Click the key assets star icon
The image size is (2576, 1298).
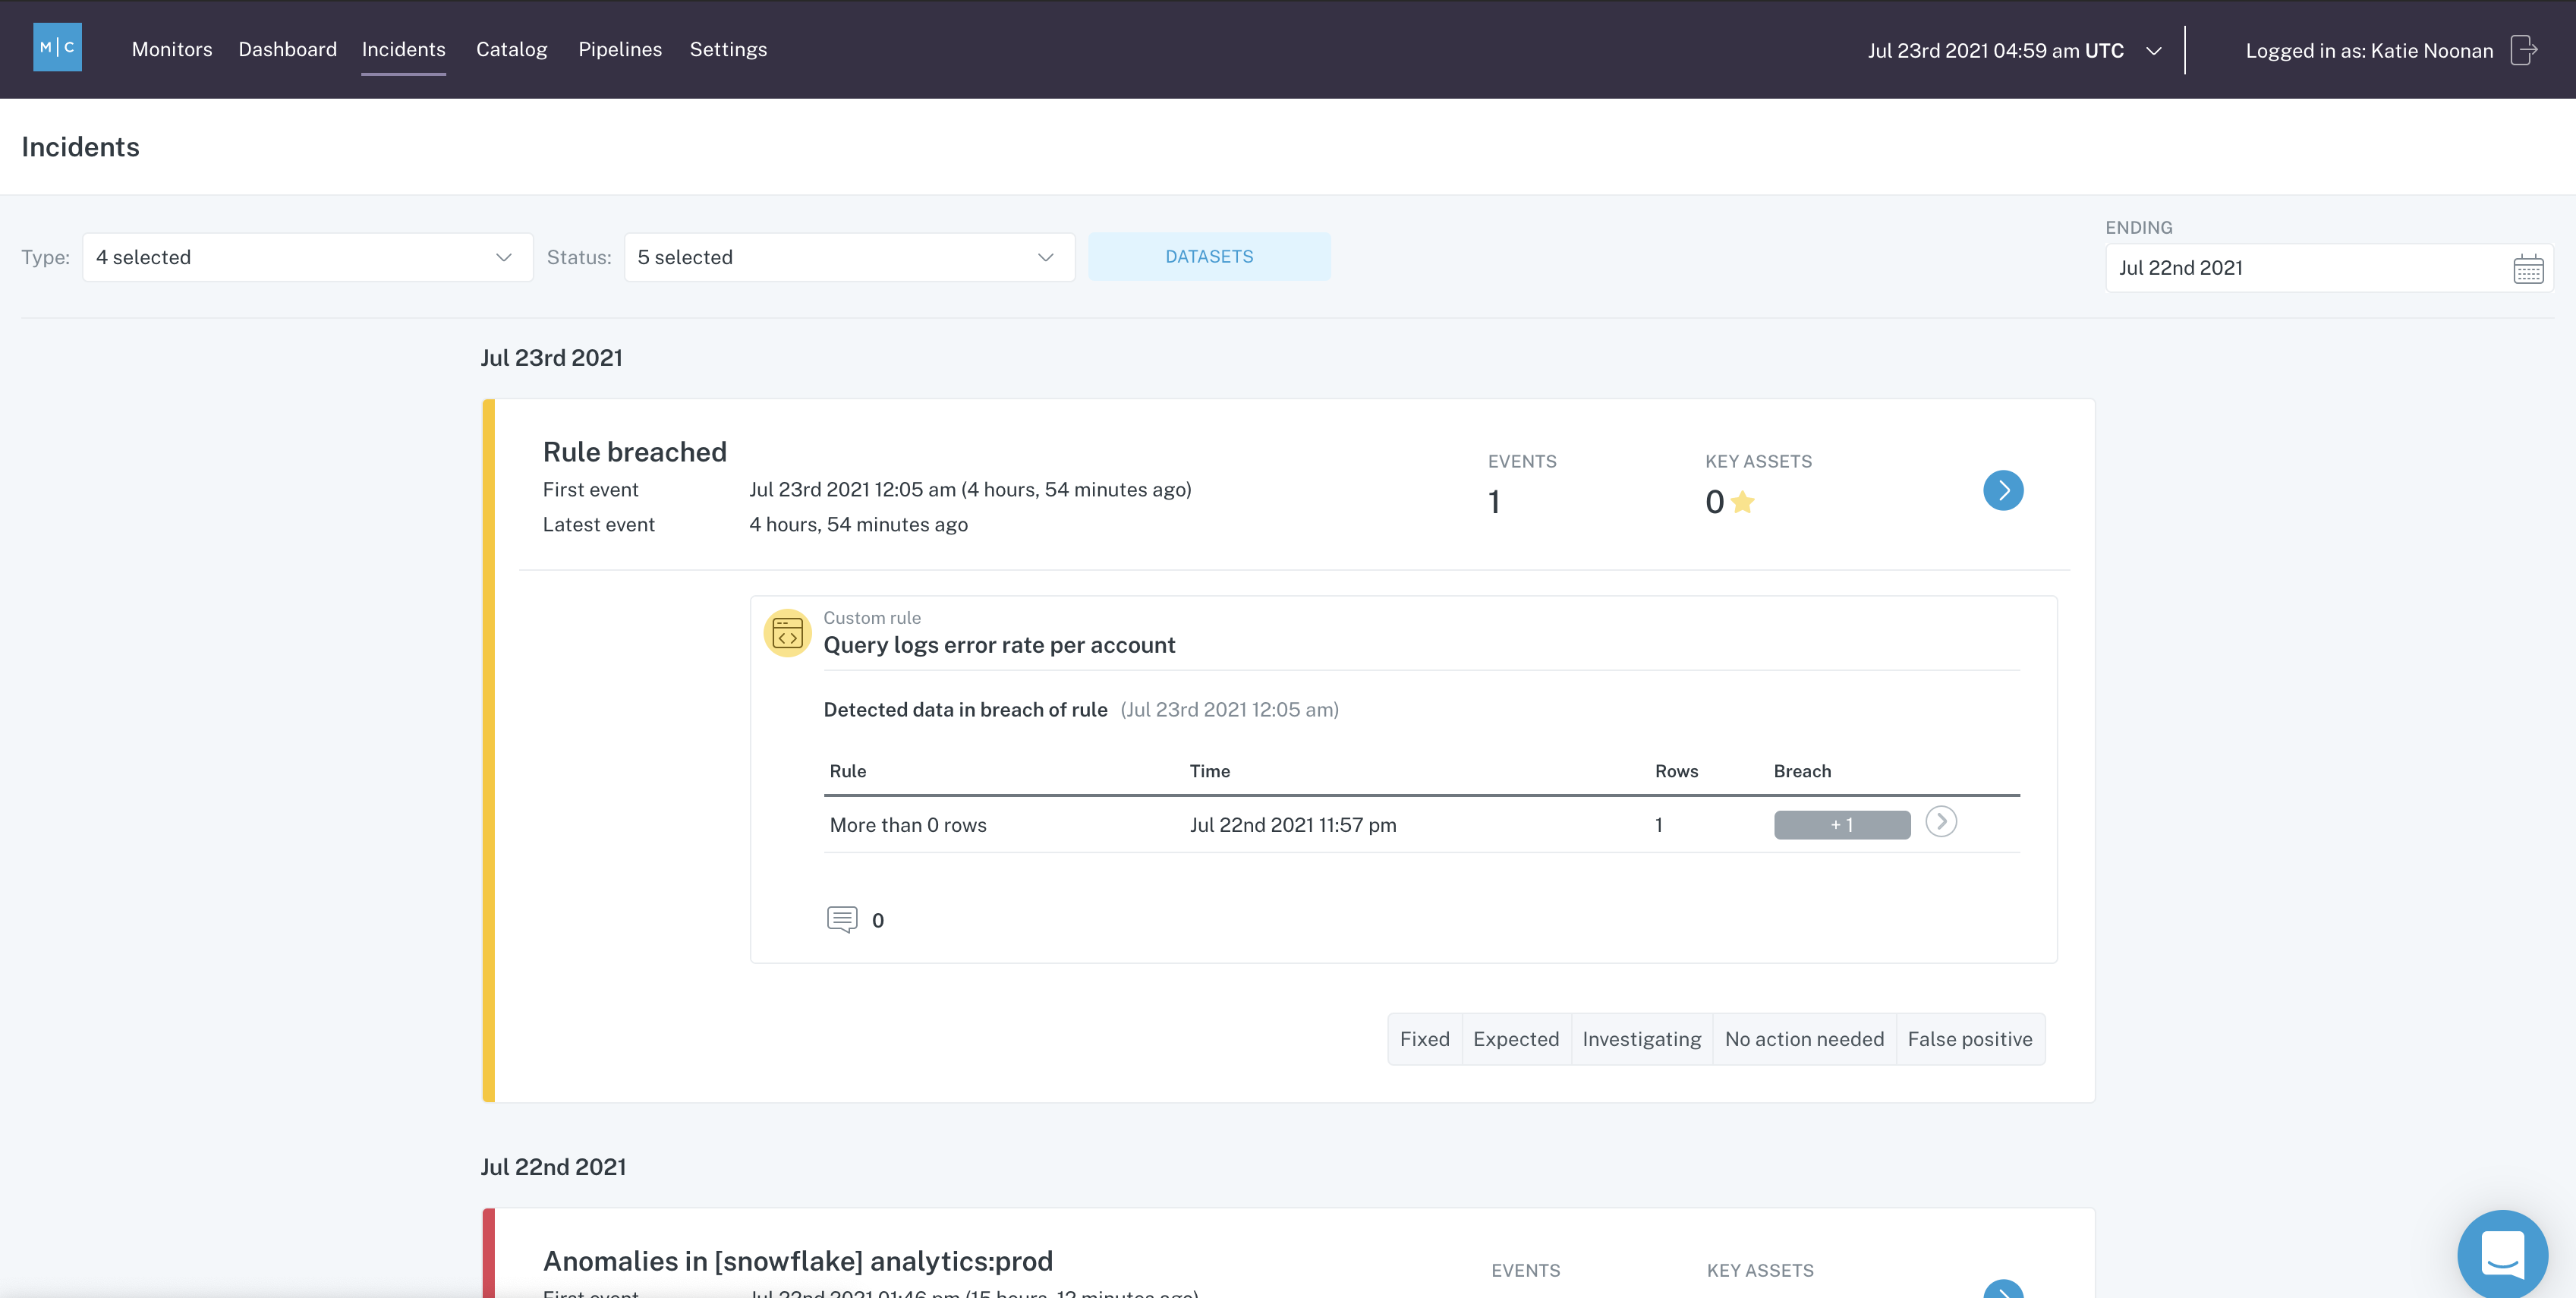coord(1743,502)
